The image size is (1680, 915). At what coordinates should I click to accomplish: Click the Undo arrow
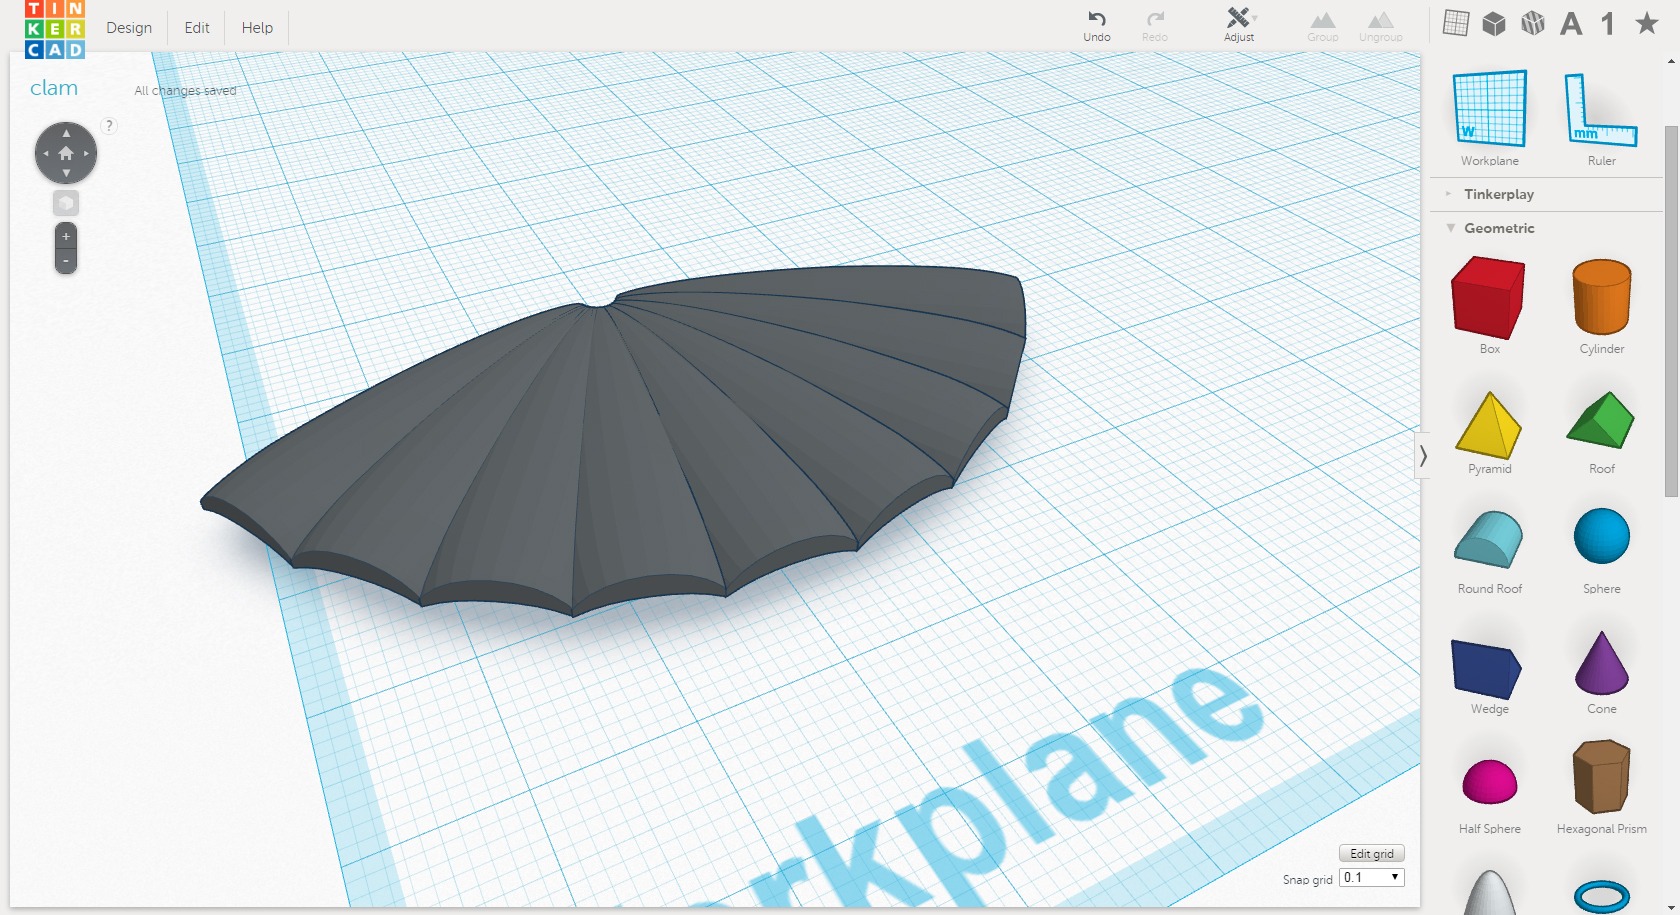(1097, 19)
